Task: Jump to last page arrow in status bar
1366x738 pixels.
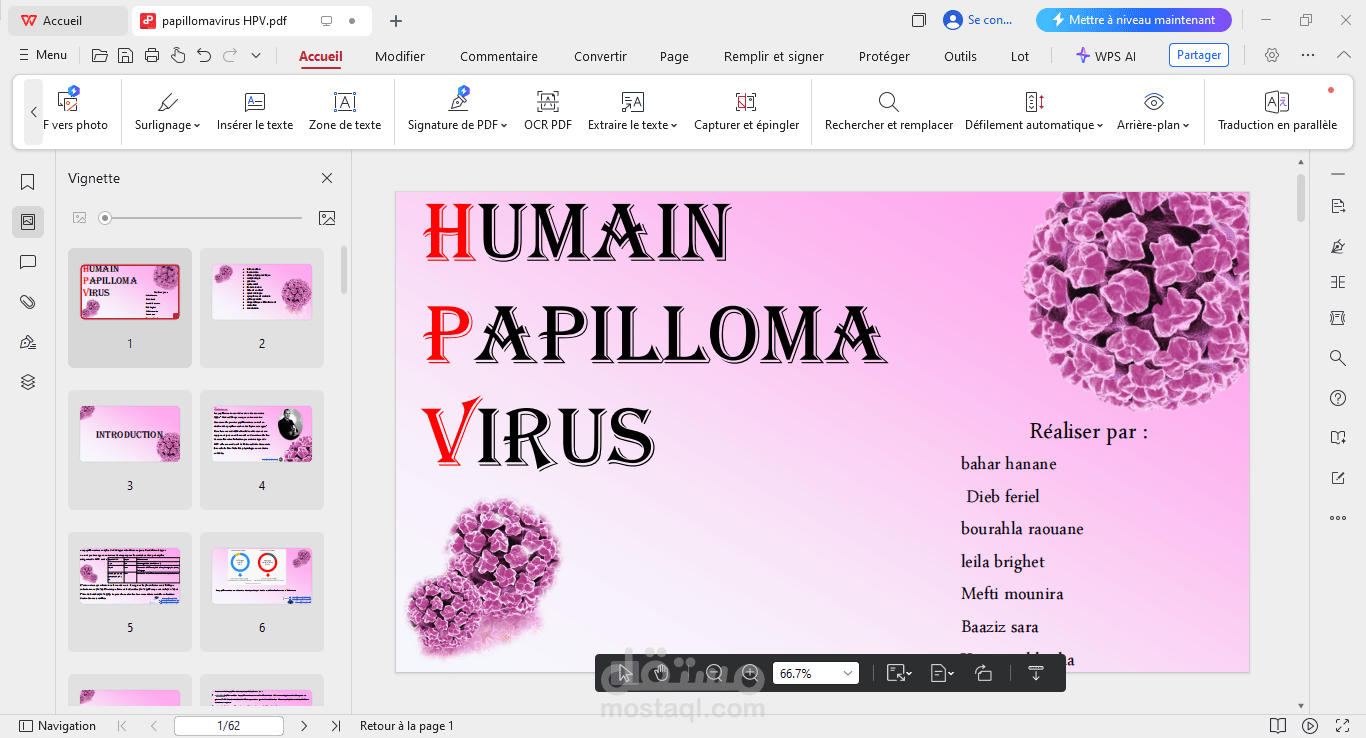Action: [x=335, y=726]
